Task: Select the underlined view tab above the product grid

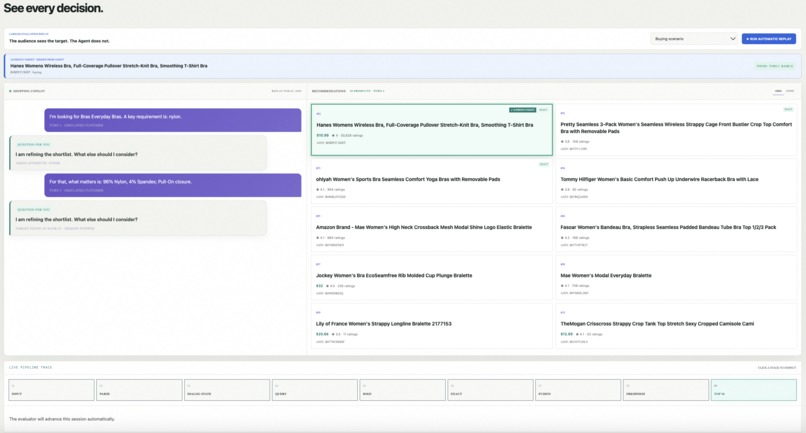Action: coord(778,91)
